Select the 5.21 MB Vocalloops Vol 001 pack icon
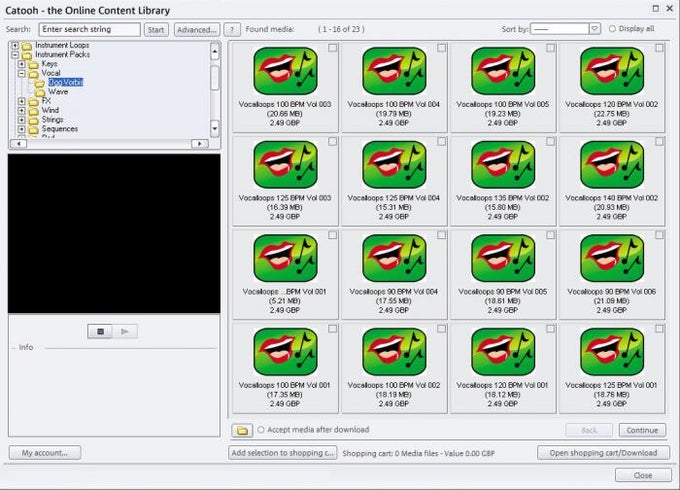 coord(285,258)
